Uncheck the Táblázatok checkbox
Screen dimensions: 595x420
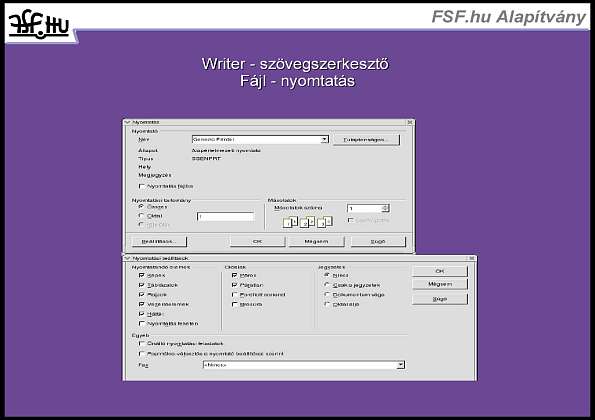(x=142, y=285)
